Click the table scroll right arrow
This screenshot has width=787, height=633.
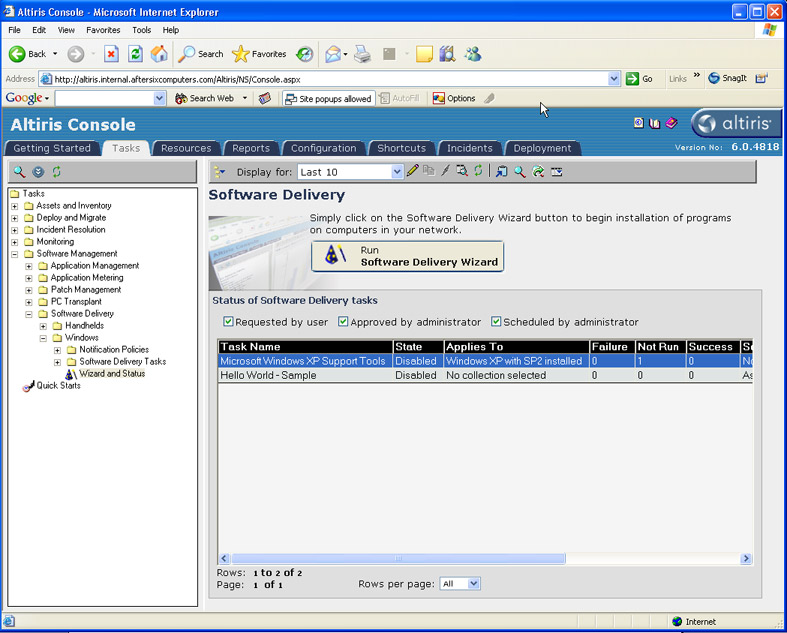(x=746, y=558)
